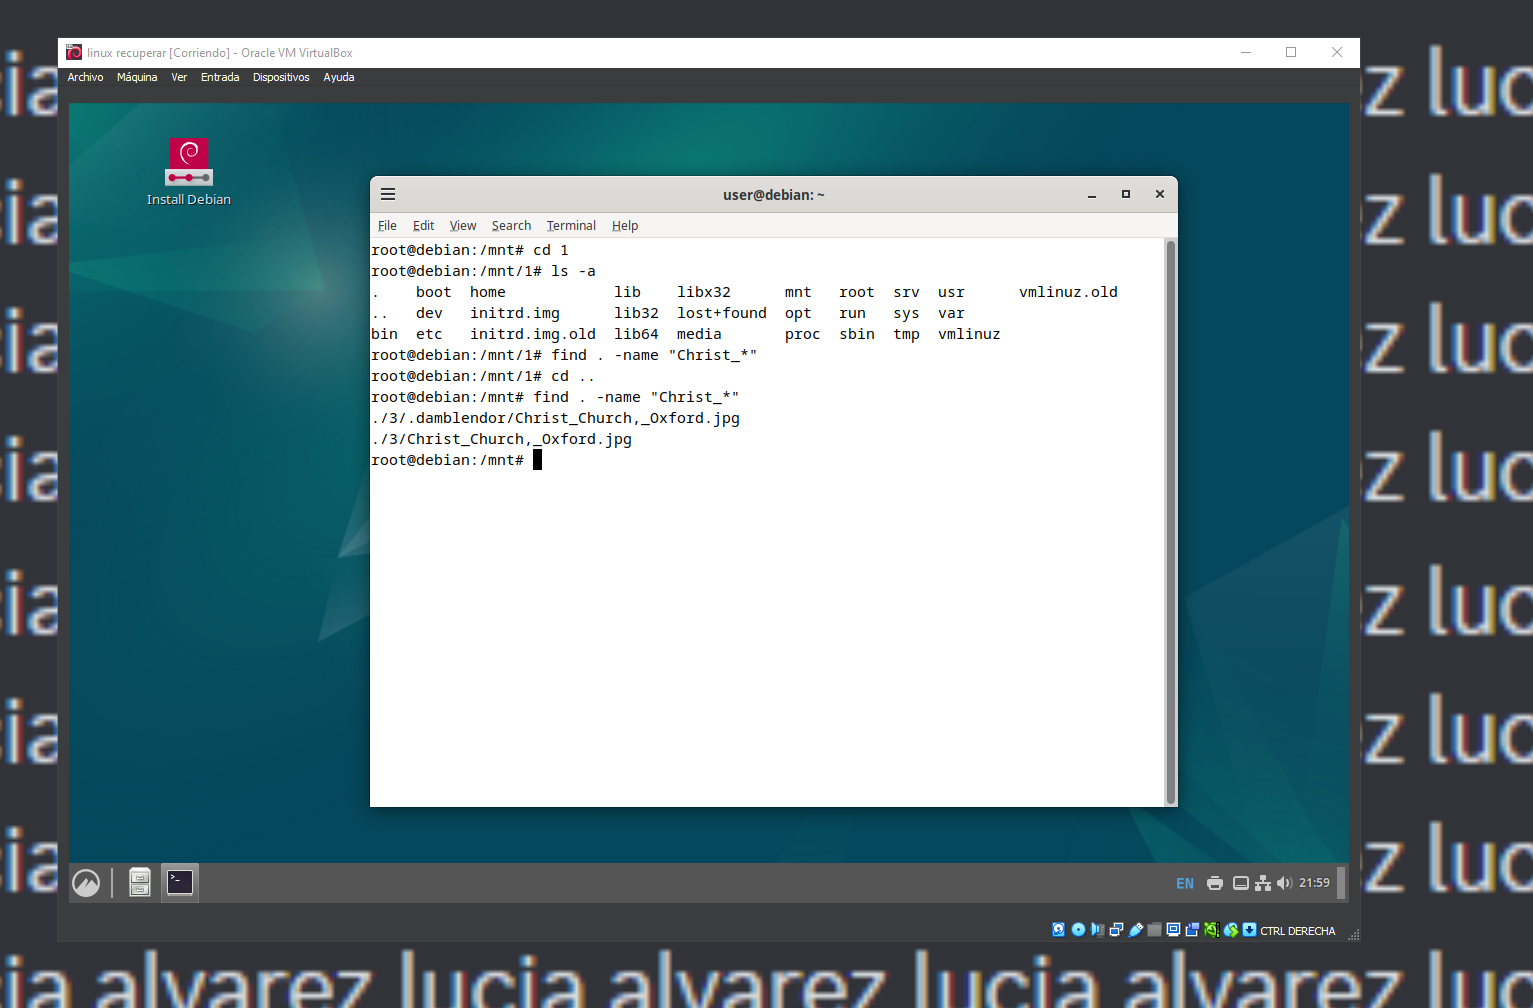
Task: Mute audio via the speaker tray icon
Action: pos(1286,883)
